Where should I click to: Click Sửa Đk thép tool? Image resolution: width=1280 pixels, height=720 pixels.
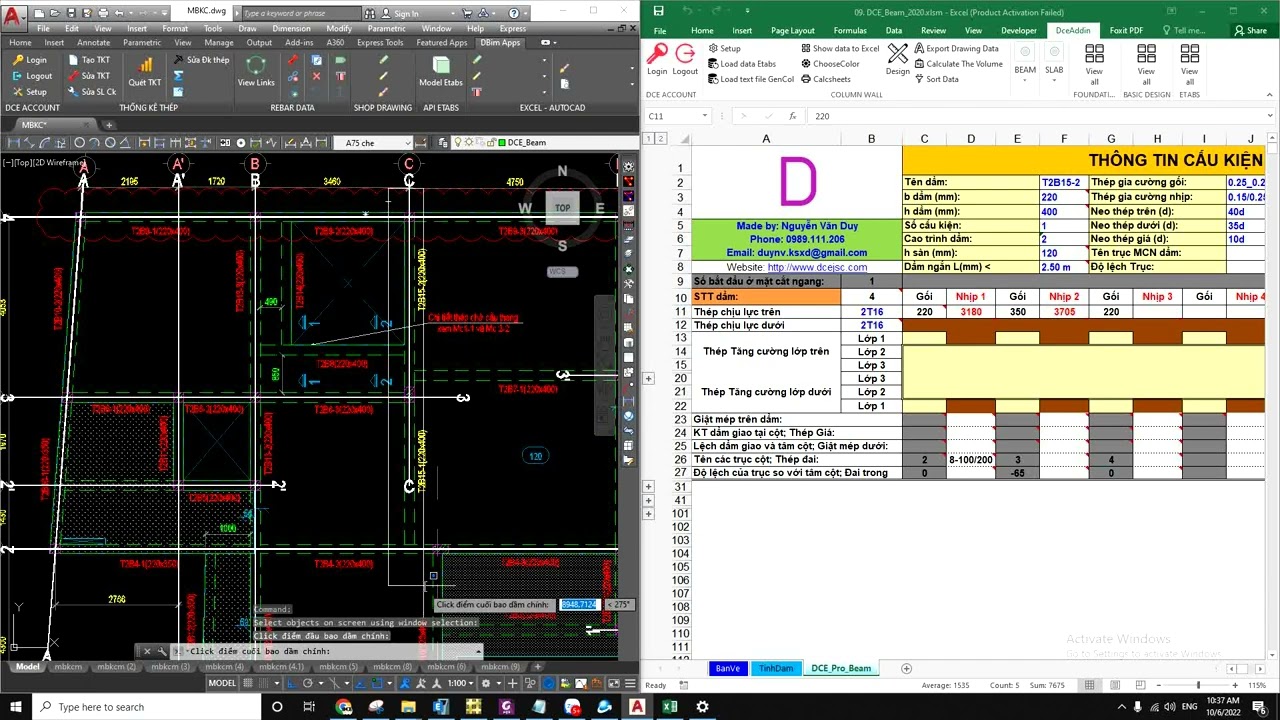coord(201,60)
